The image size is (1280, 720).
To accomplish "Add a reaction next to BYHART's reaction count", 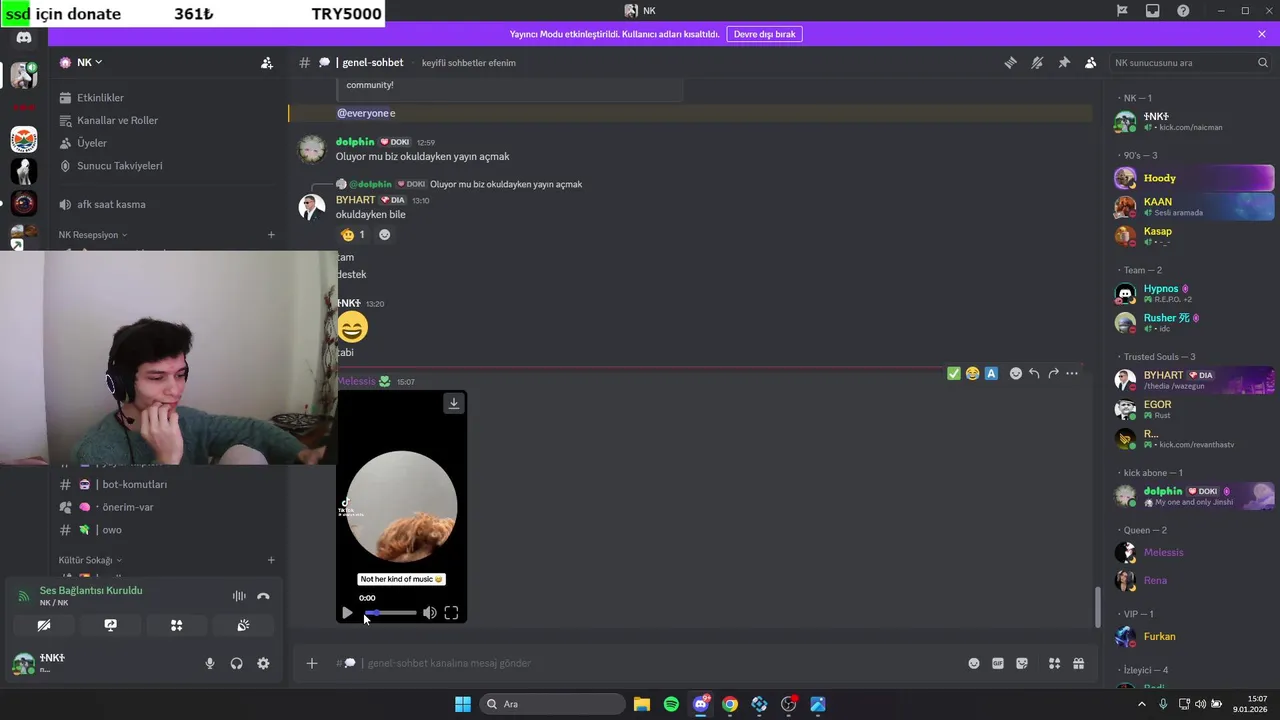I will pos(384,235).
